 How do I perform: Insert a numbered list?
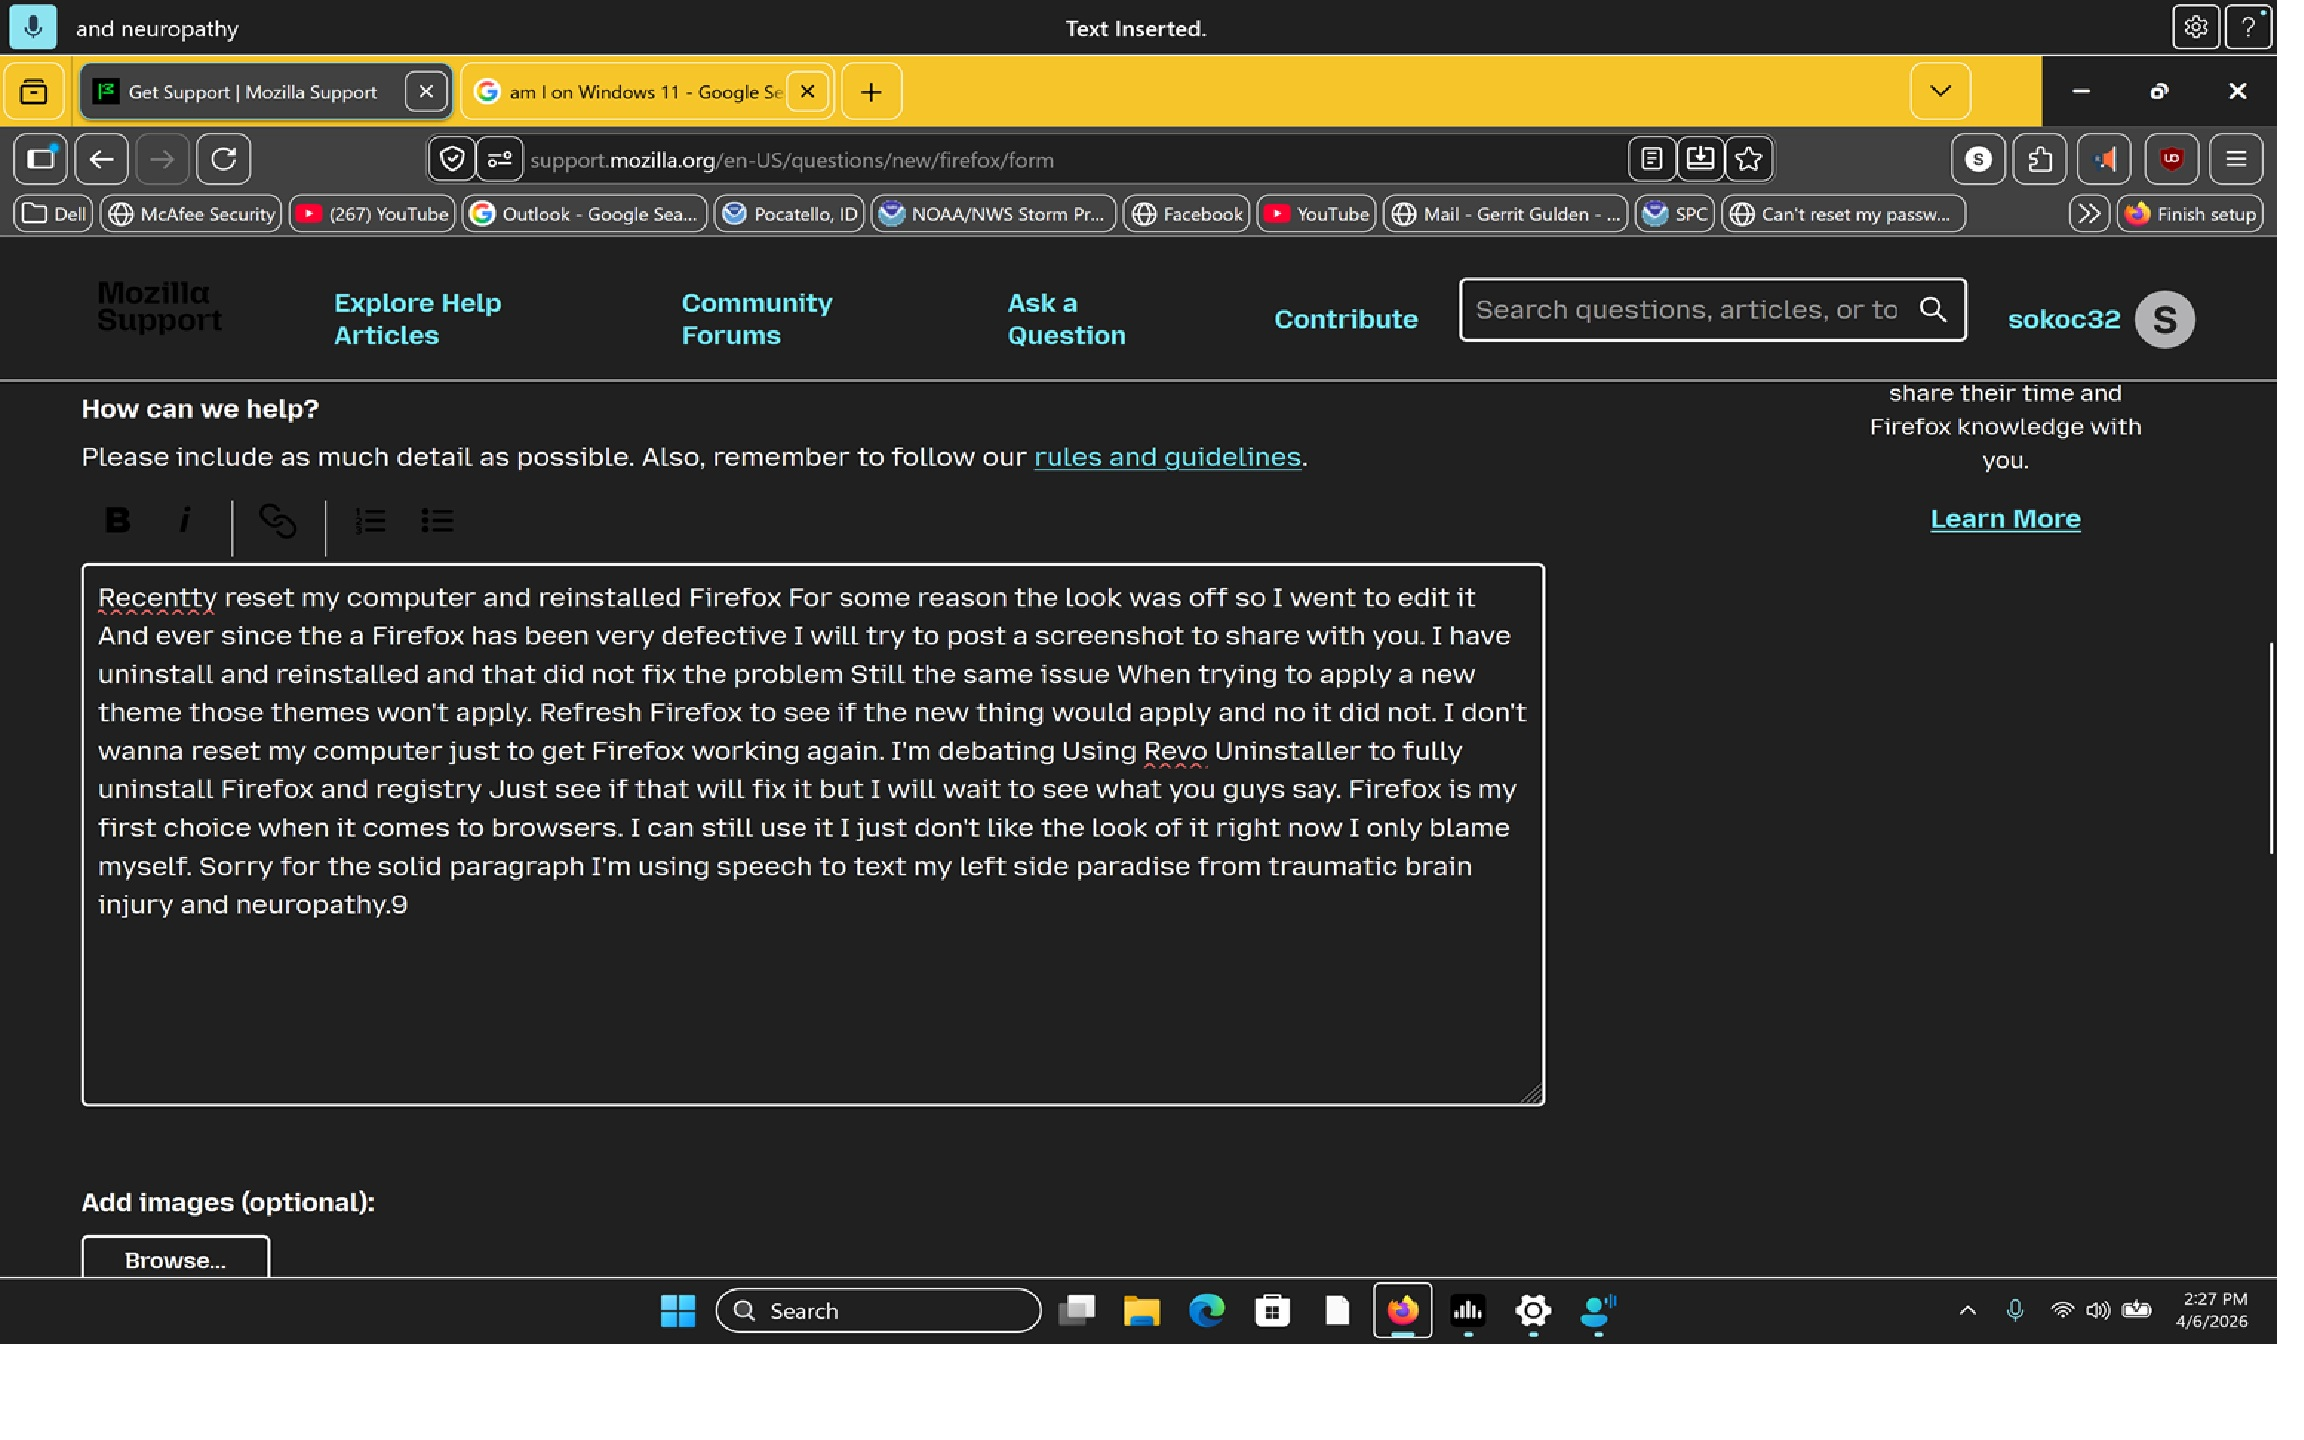pyautogui.click(x=370, y=521)
